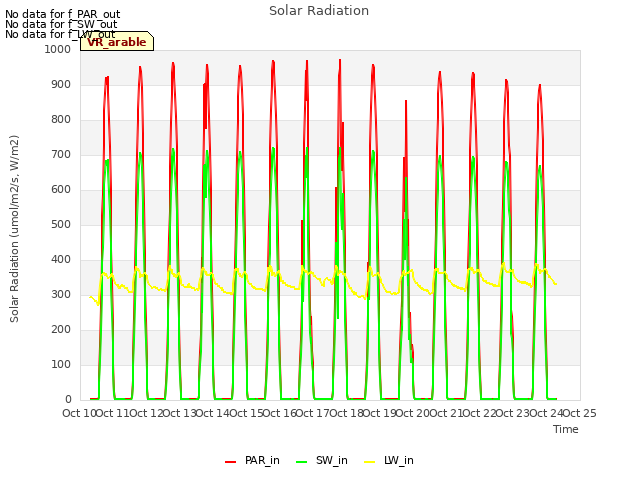The width and height of the screenshot is (640, 480).
Task: Click the 300 y-axis tick label
Action: [61, 295]
